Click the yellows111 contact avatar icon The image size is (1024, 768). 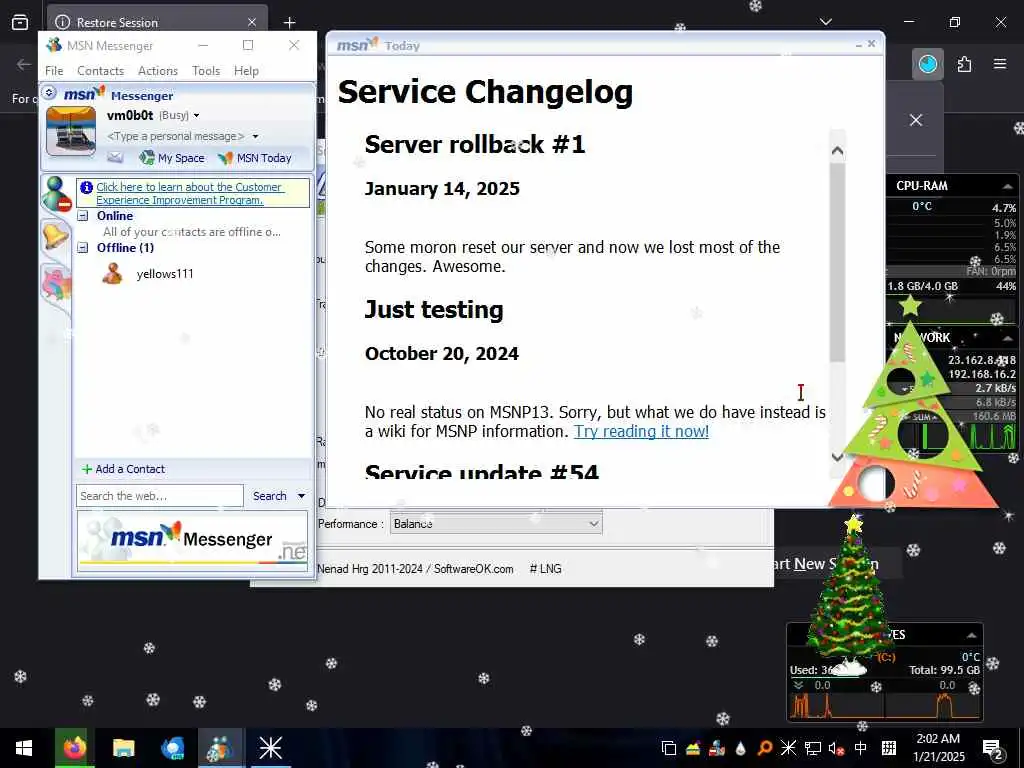pyautogui.click(x=112, y=274)
